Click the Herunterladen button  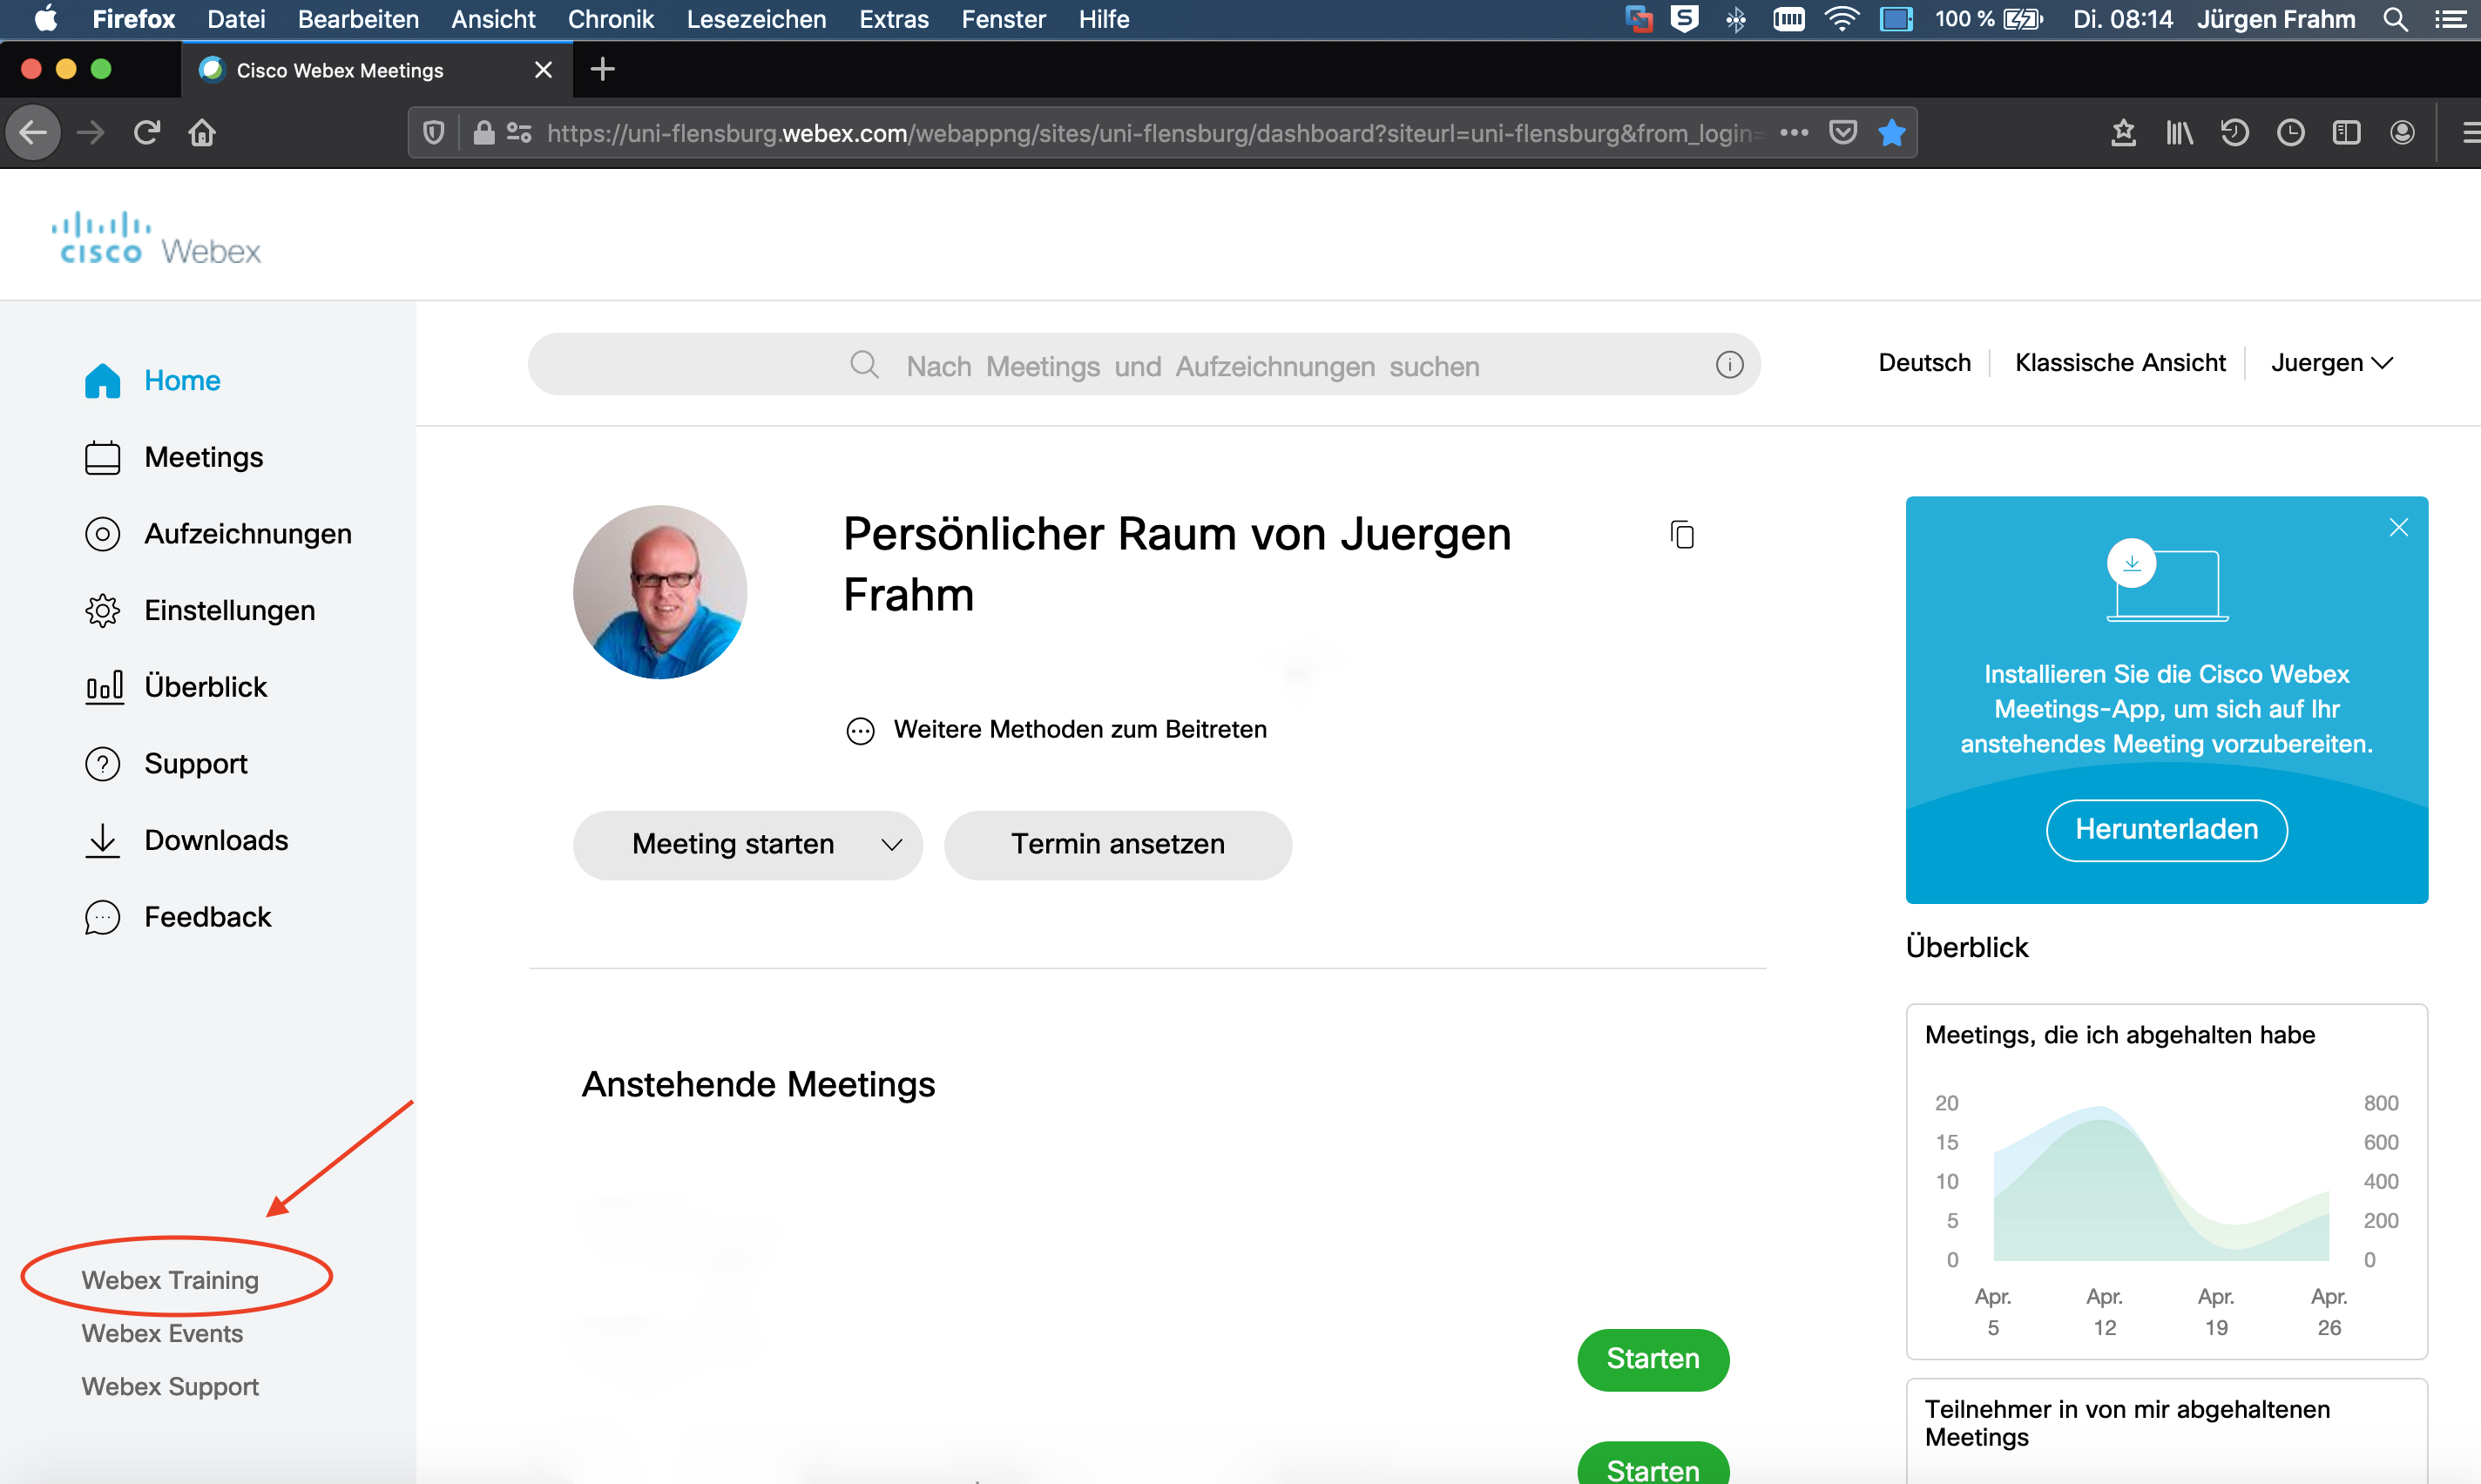(x=2165, y=829)
